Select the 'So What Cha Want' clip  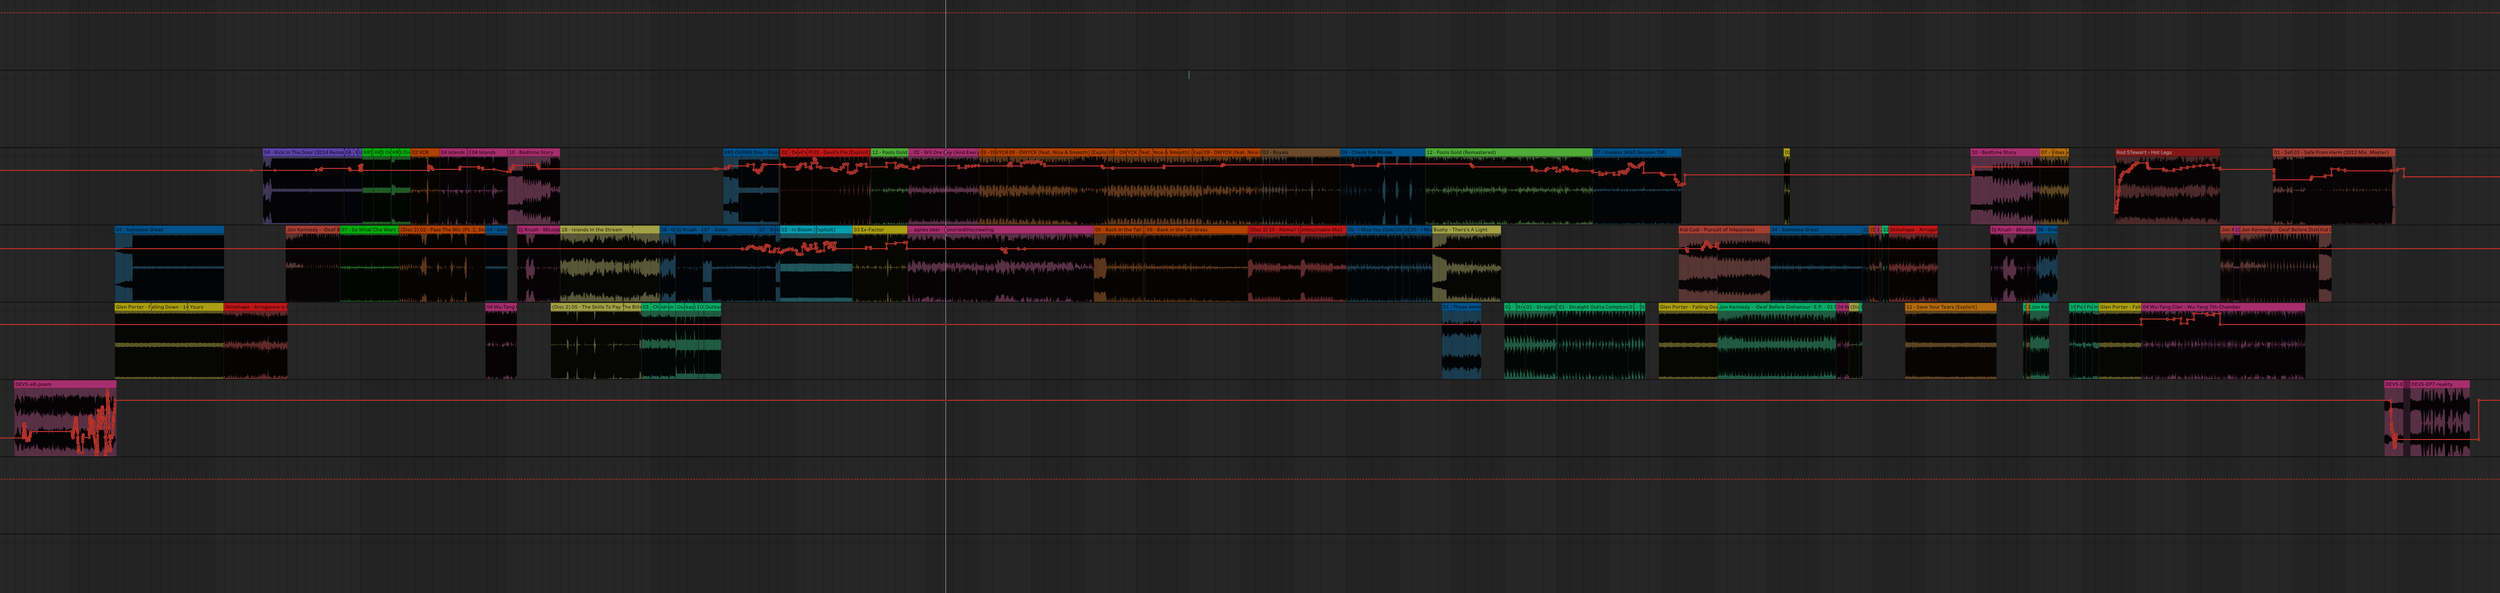(369, 264)
